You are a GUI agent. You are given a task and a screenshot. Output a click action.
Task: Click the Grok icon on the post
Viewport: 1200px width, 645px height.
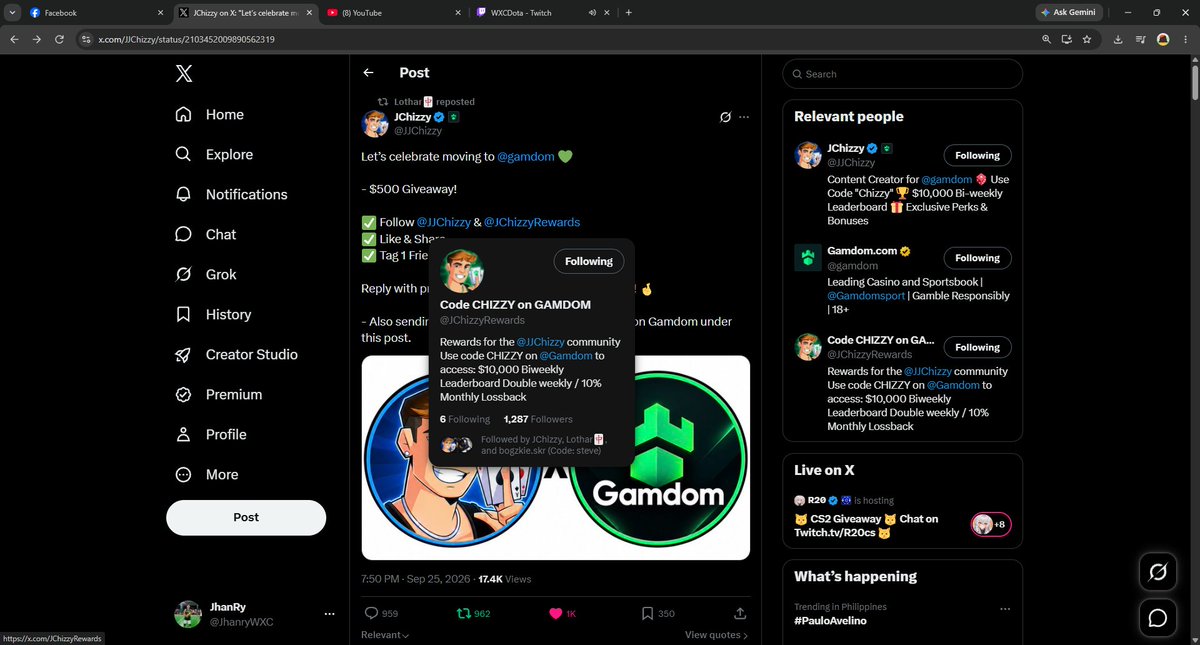click(x=726, y=117)
